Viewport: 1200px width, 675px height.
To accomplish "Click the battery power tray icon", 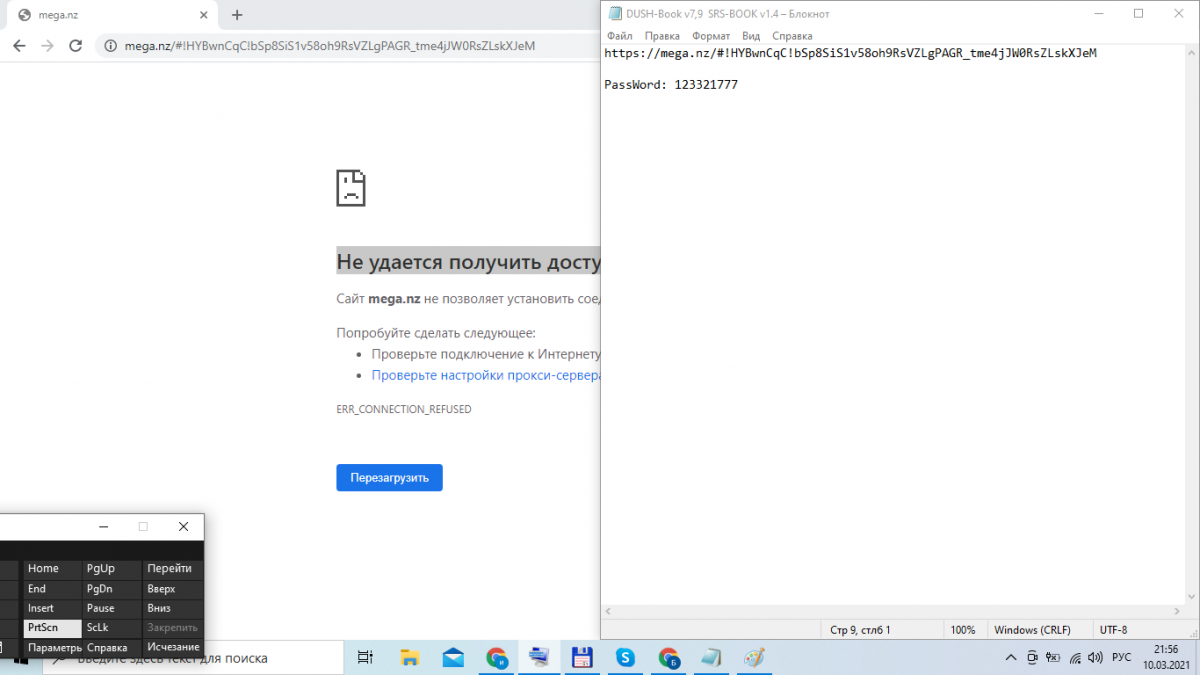I will pos(1053,657).
